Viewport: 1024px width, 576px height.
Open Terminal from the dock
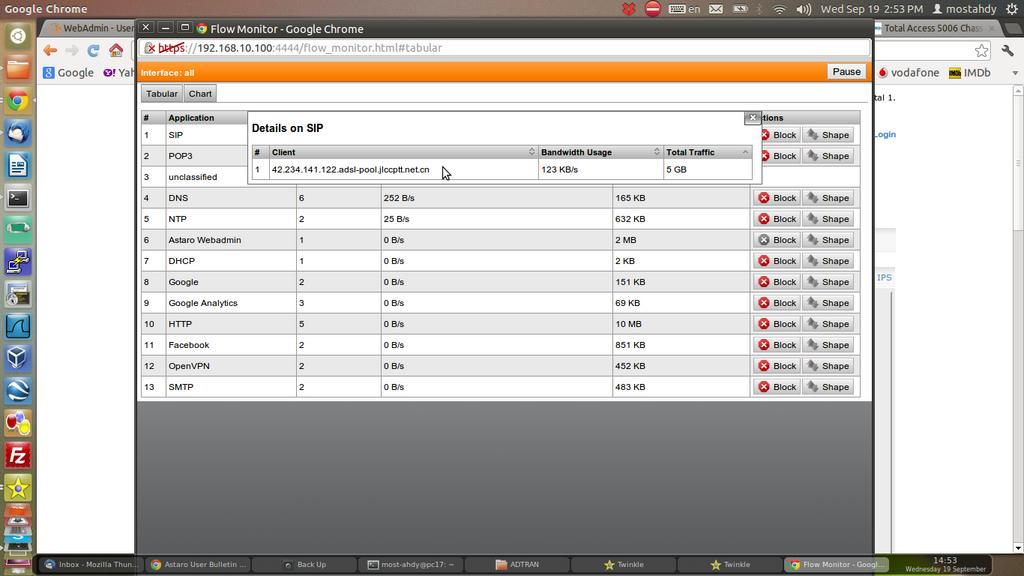(18, 197)
